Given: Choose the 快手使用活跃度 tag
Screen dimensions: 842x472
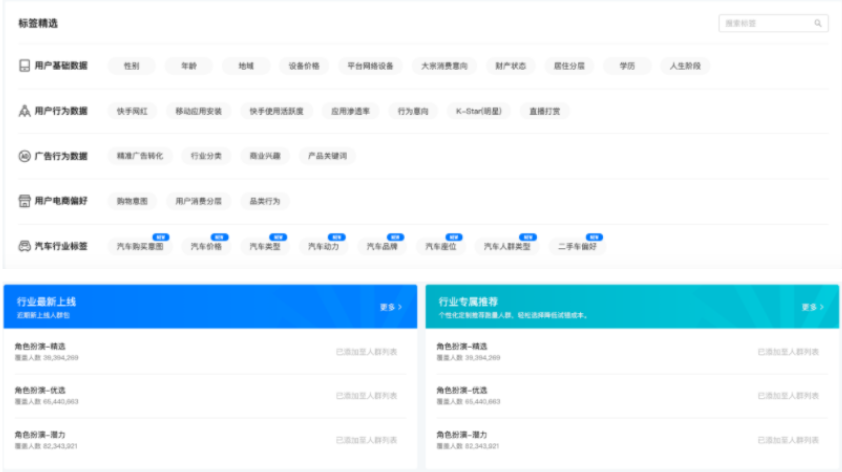Looking at the screenshot, I should pos(277,111).
